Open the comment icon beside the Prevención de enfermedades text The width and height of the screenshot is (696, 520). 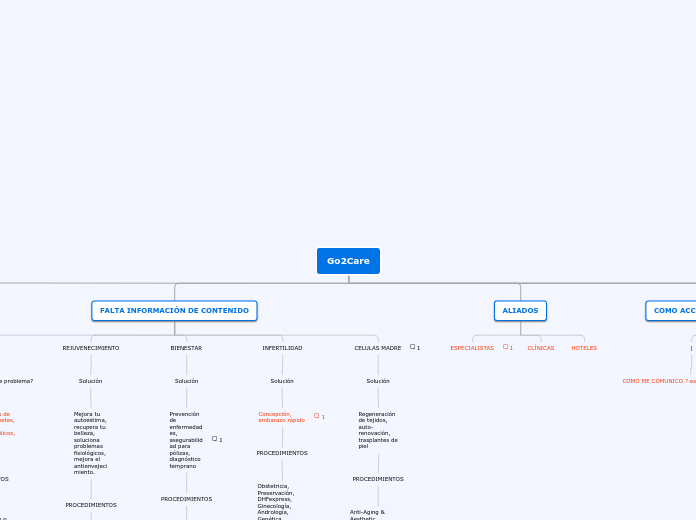point(214,439)
